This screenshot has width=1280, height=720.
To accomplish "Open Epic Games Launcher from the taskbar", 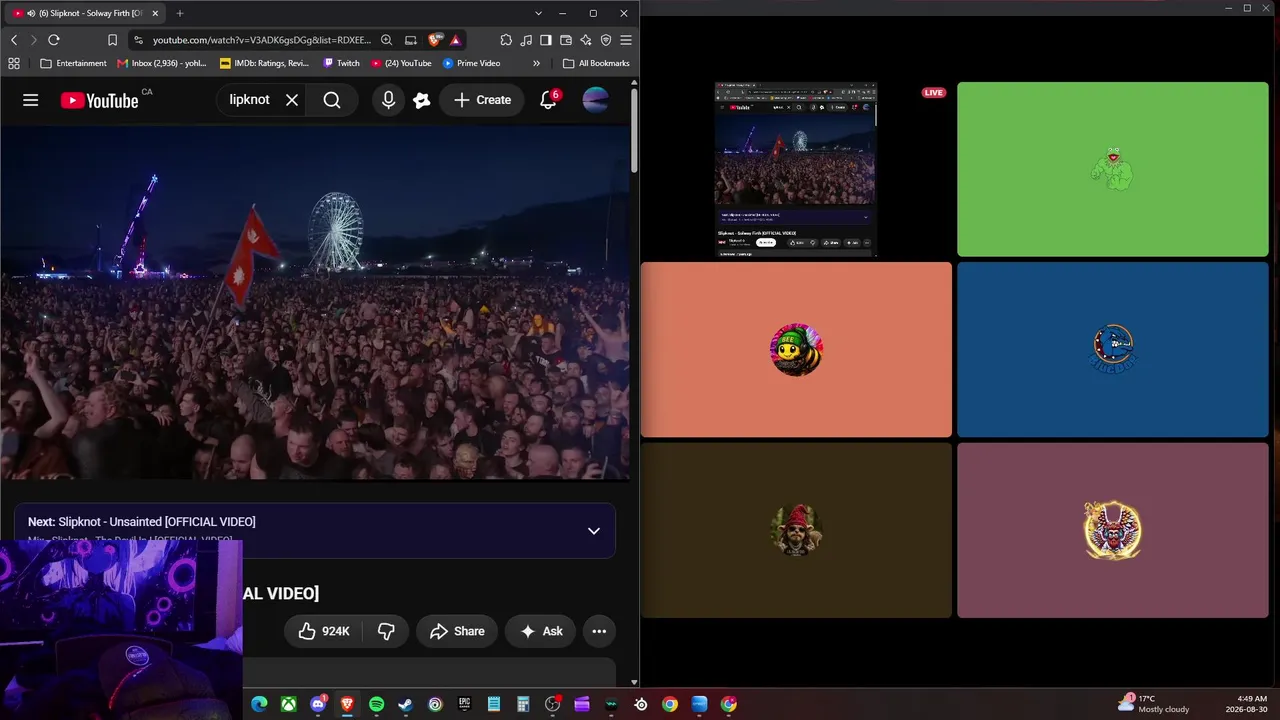I will (x=464, y=704).
